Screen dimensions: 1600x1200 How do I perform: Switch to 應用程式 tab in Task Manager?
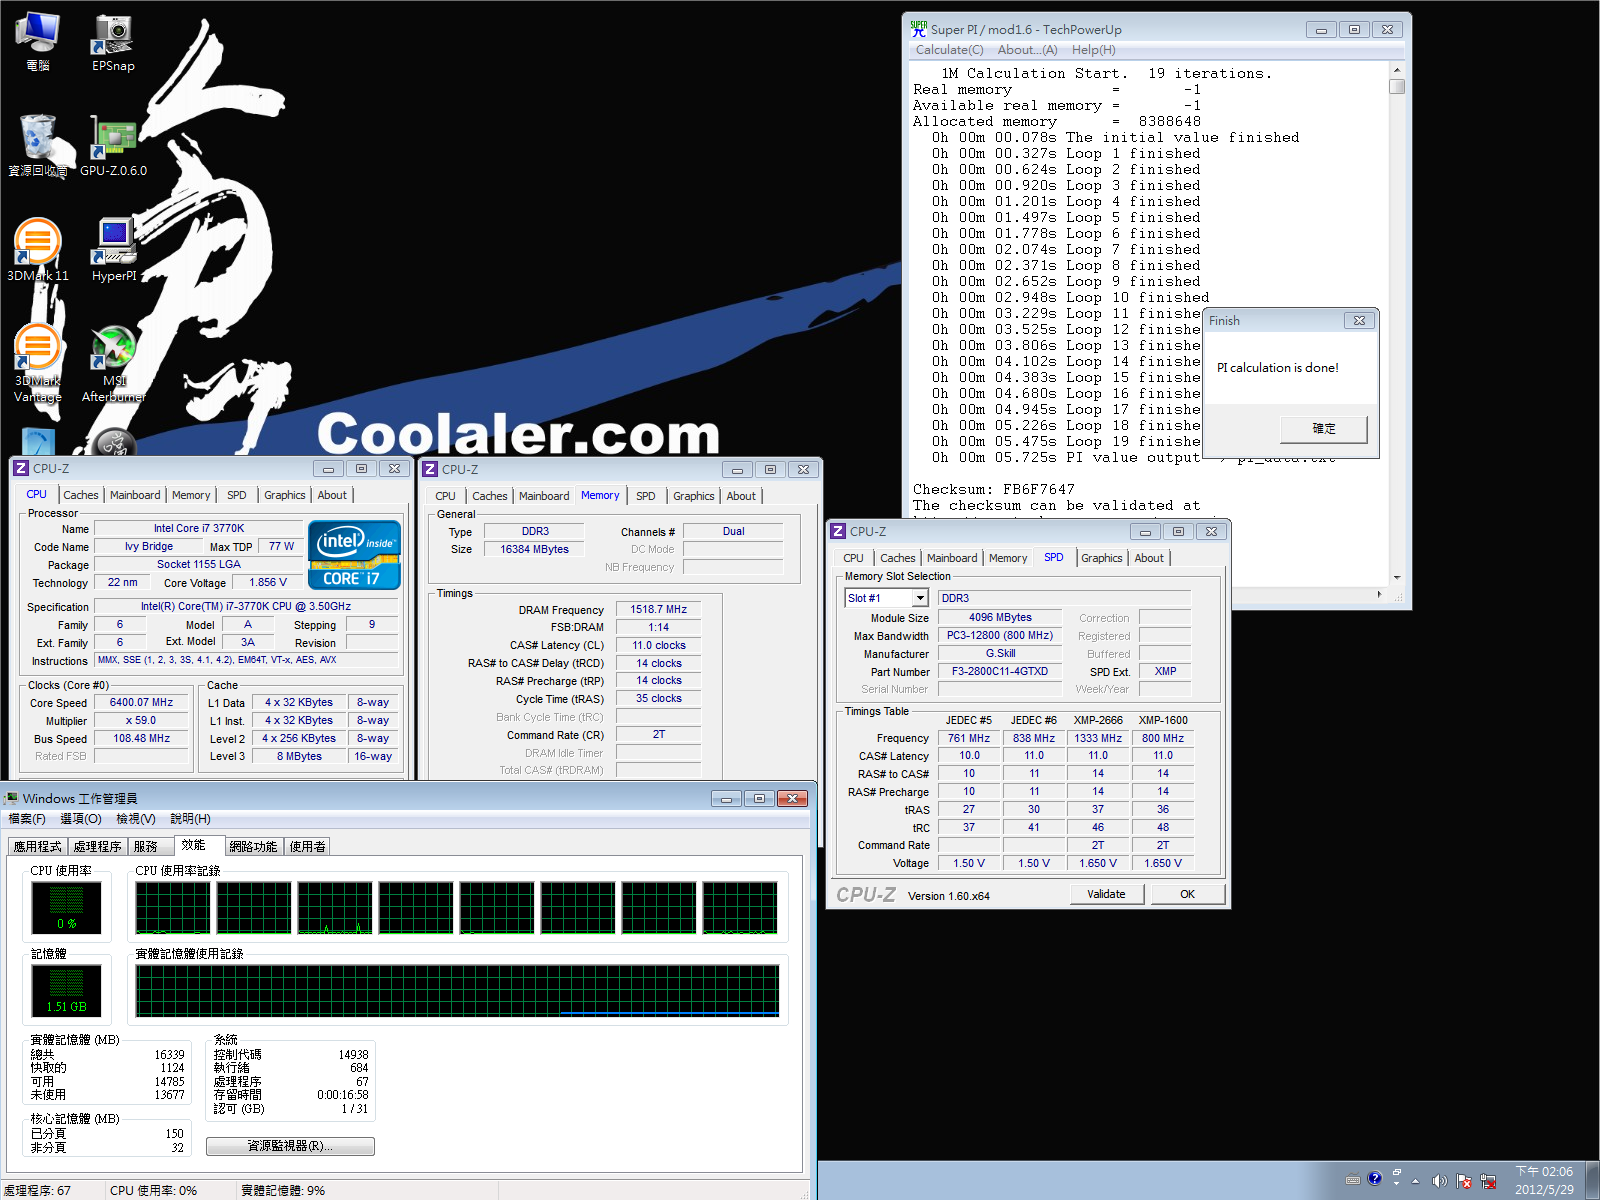point(38,846)
